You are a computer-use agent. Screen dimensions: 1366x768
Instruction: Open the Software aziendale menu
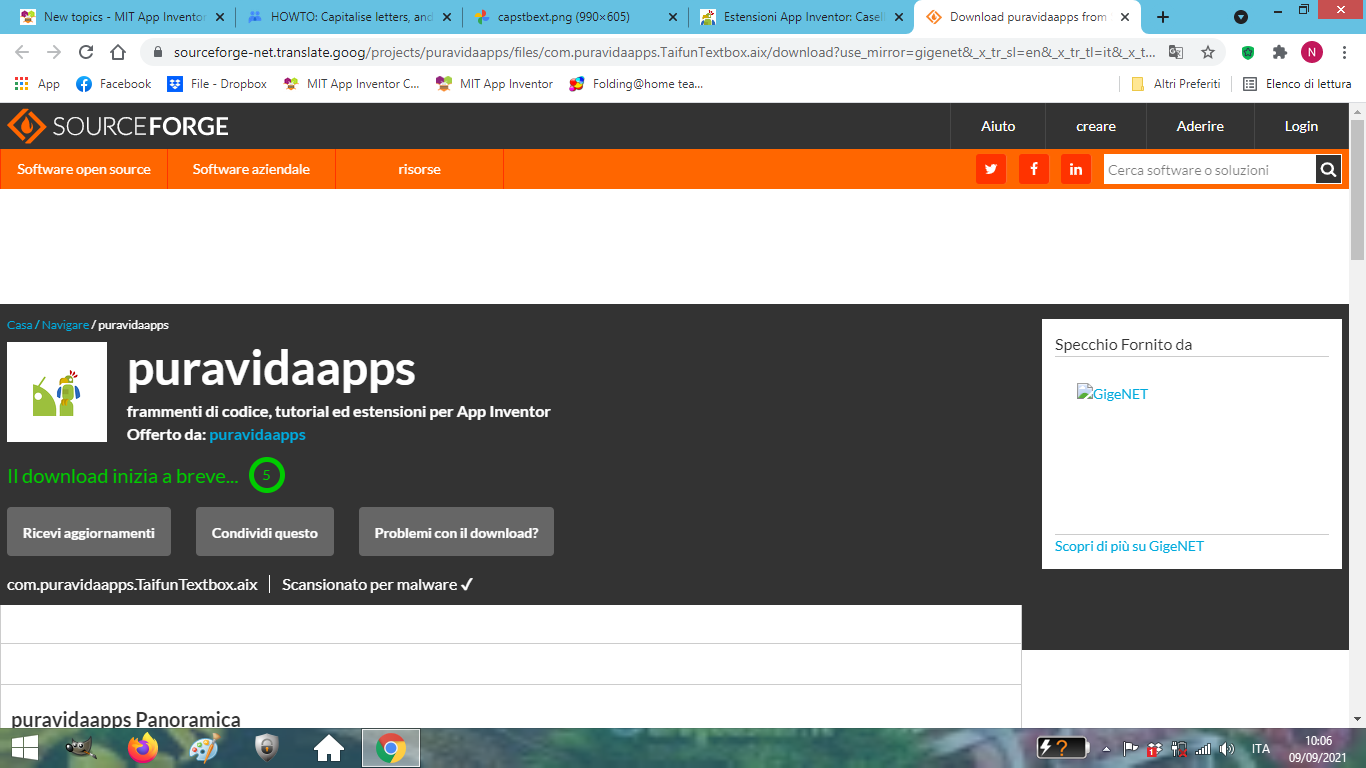[x=251, y=169]
